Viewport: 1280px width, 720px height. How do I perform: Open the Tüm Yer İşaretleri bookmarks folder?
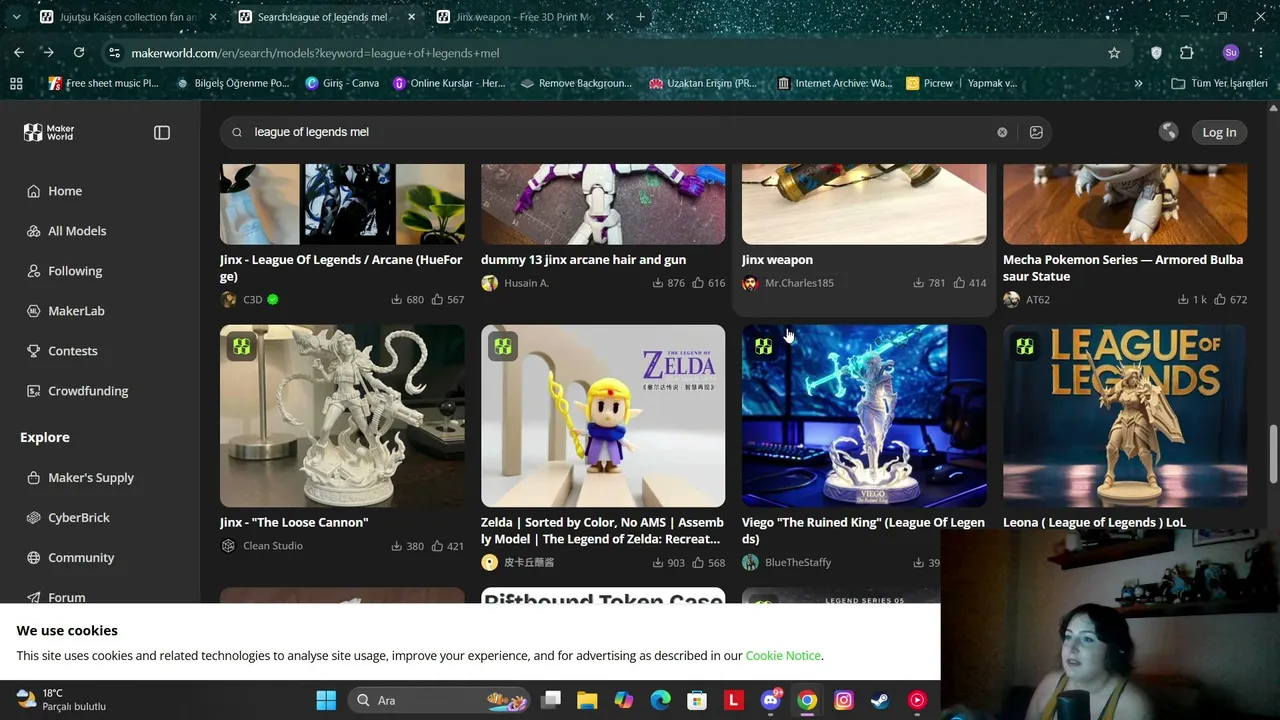1219,83
